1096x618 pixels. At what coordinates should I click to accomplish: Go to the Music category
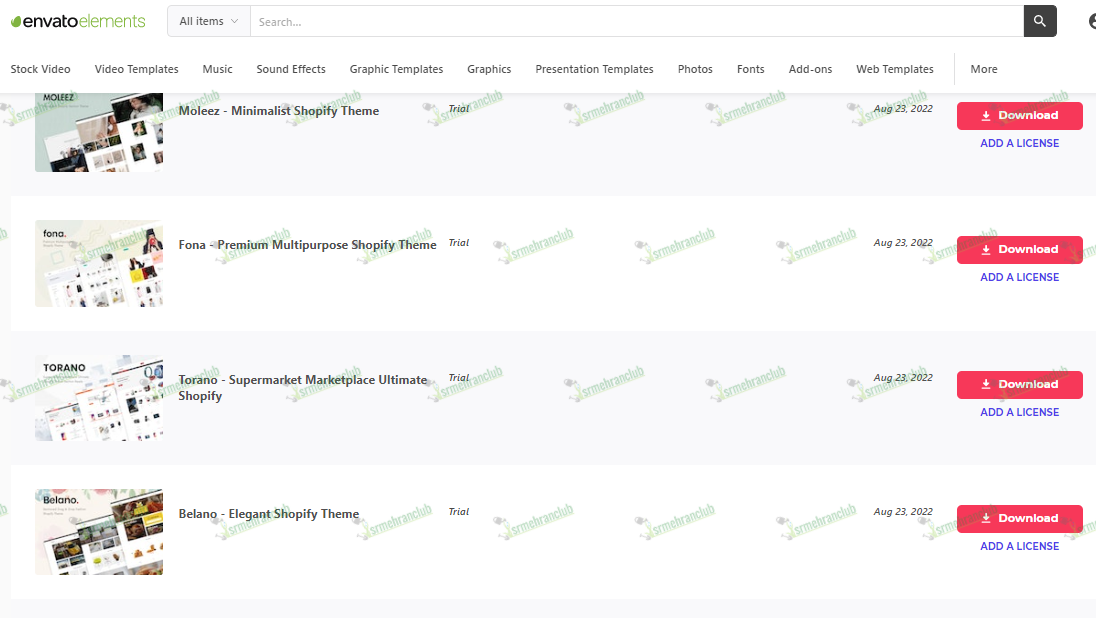click(x=217, y=69)
